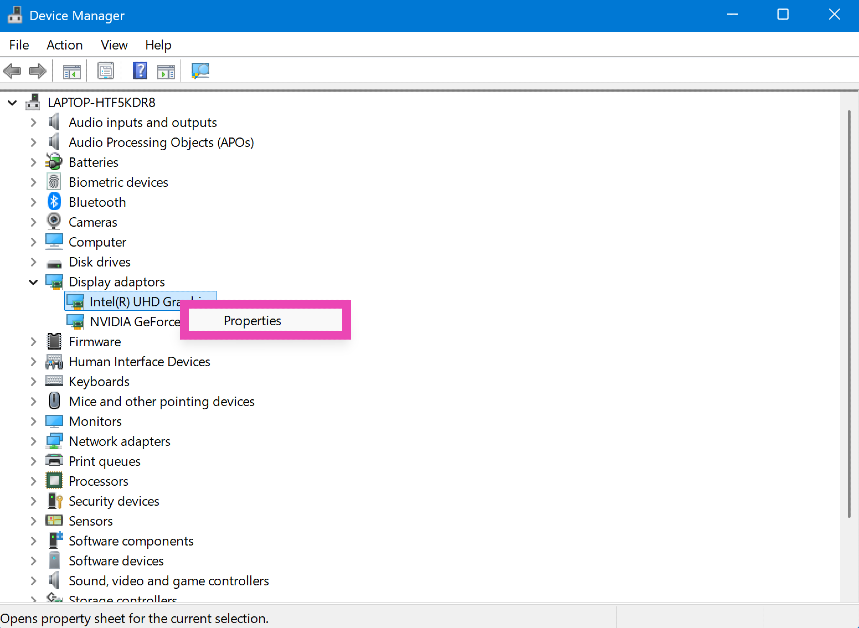Click the Bluetooth device icon
Screen dimensions: 859x628
coord(54,202)
